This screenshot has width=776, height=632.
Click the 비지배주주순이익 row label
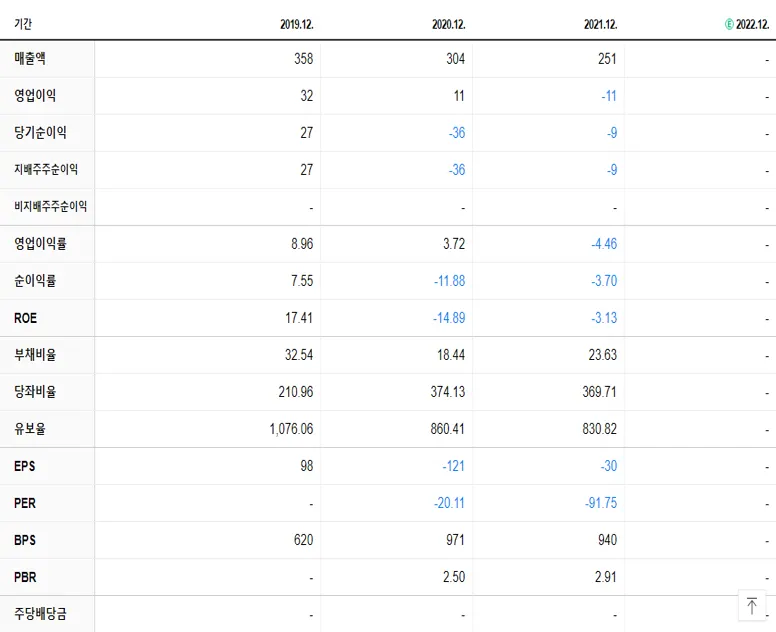[x=50, y=206]
